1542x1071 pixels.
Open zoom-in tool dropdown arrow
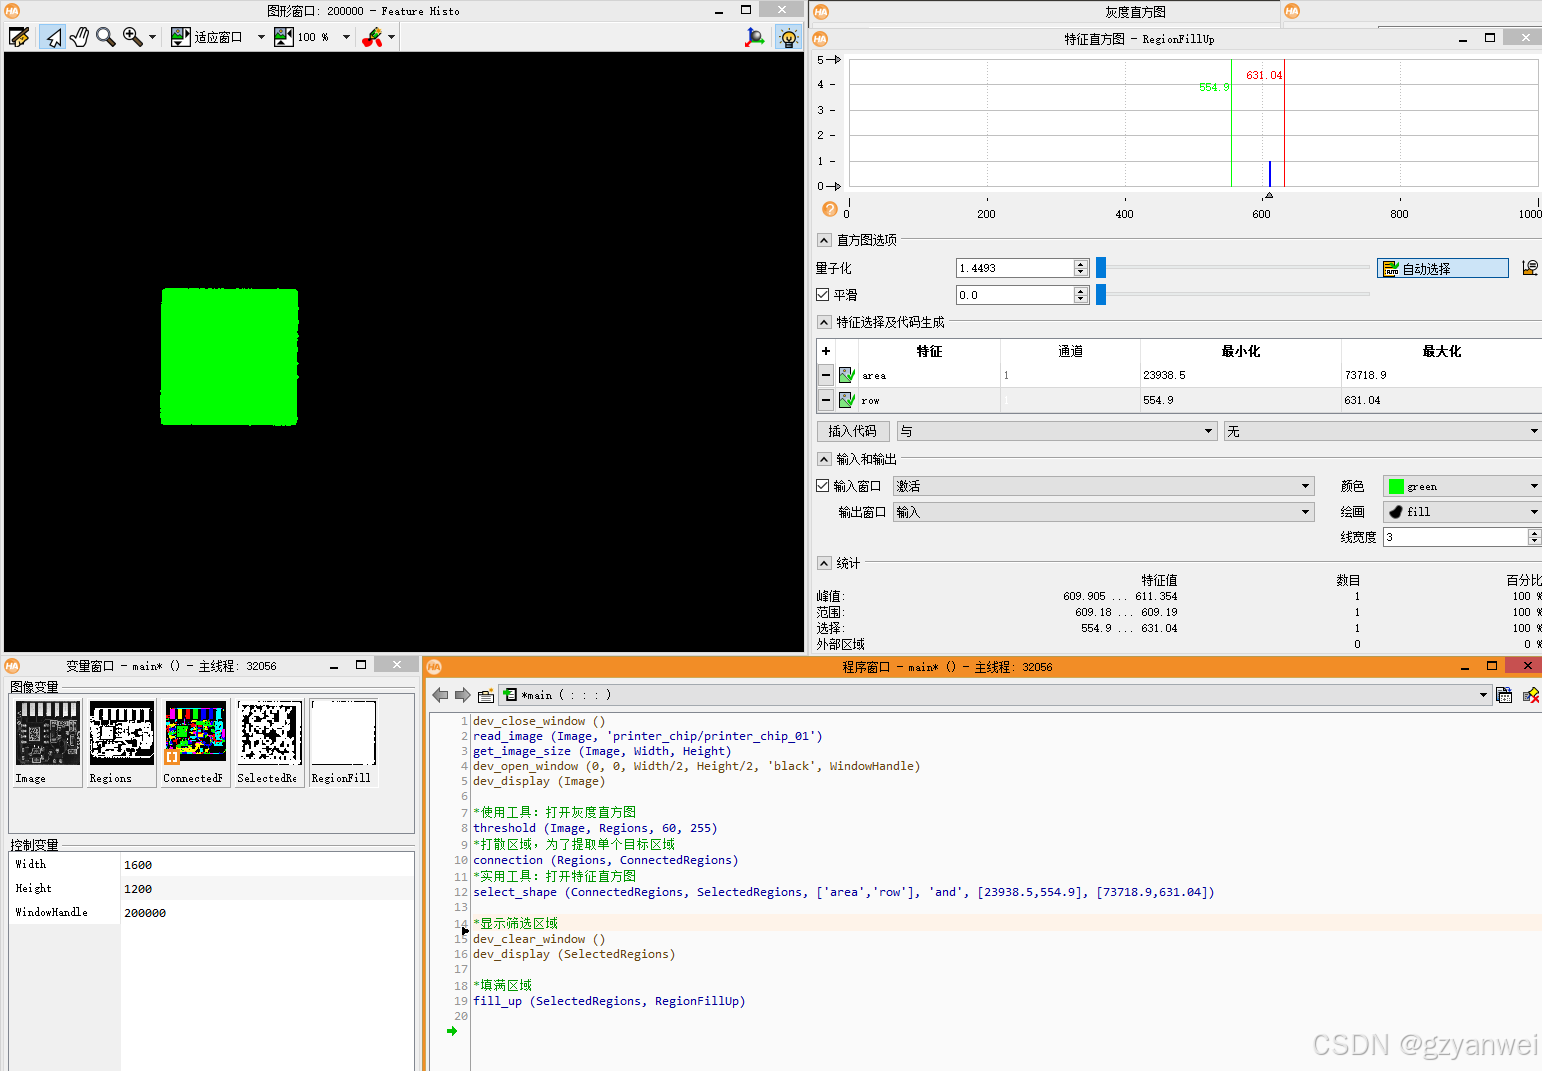tap(152, 37)
